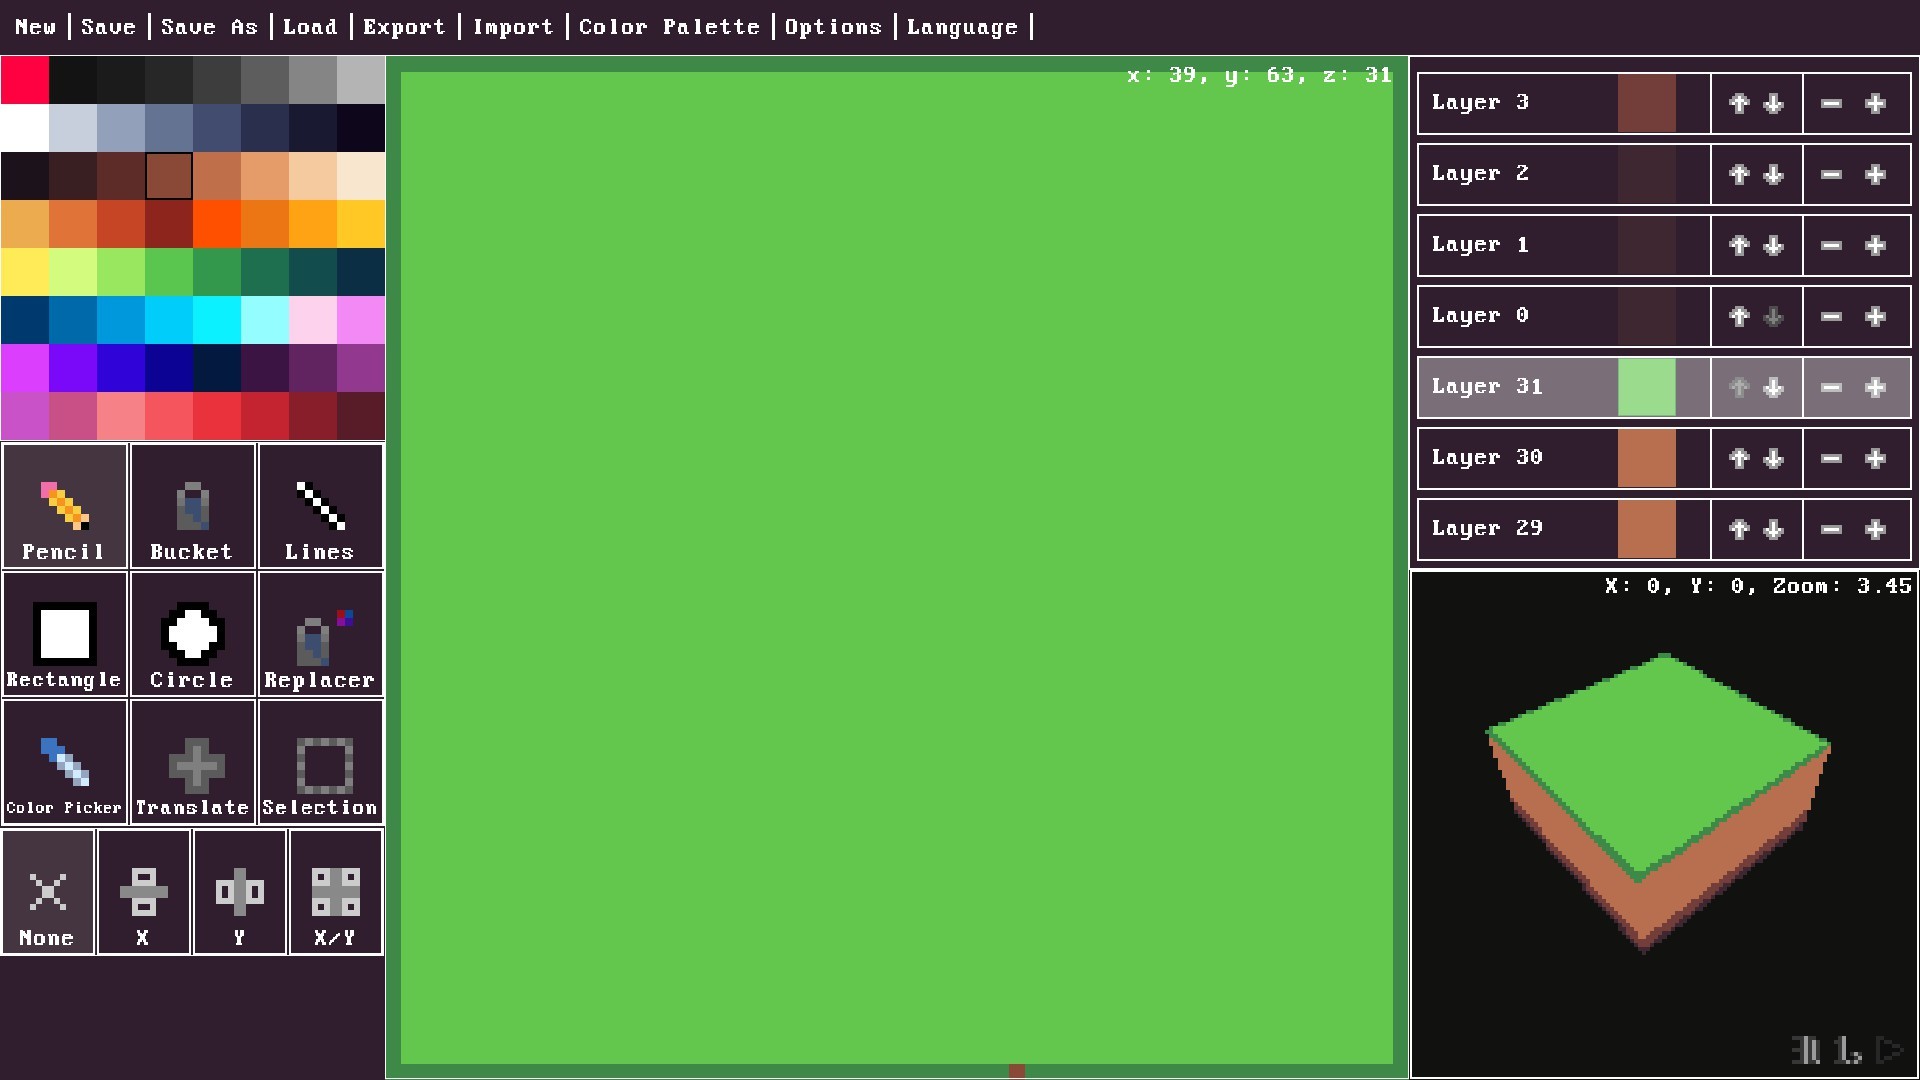Add a new layer above Layer 3

pos(1876,102)
